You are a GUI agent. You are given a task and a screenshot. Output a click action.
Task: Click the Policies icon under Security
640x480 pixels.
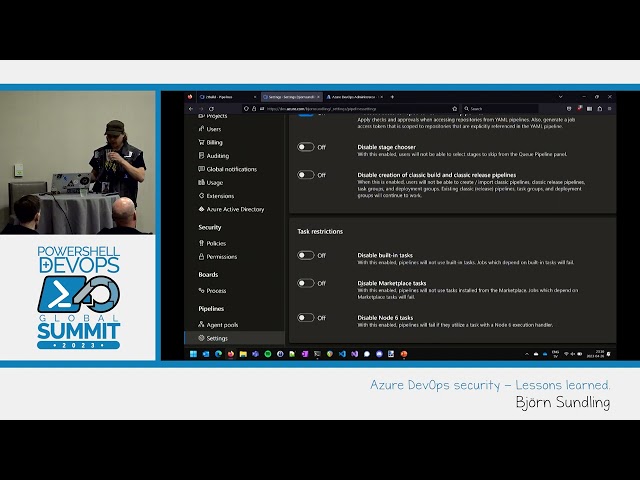(x=201, y=243)
